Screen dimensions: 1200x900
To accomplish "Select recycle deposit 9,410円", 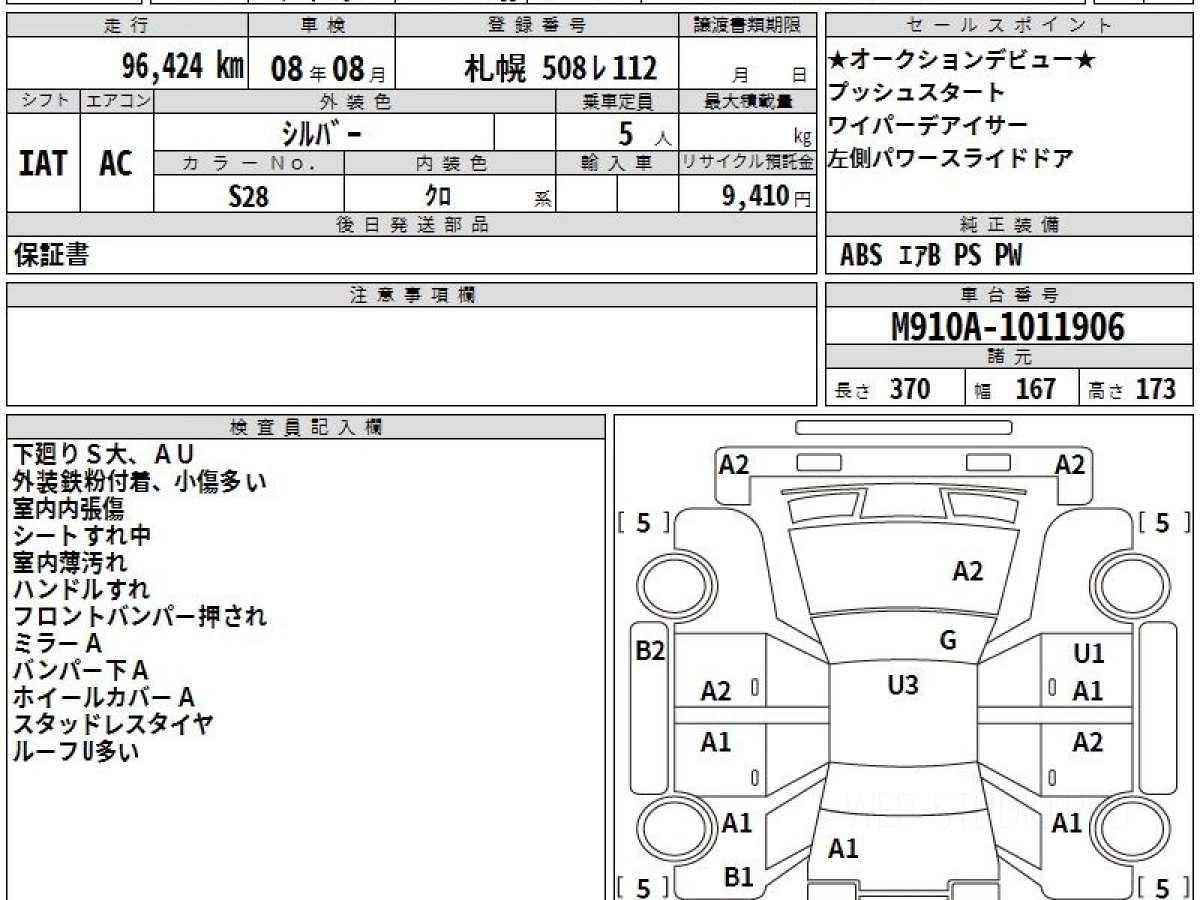I will (767, 196).
